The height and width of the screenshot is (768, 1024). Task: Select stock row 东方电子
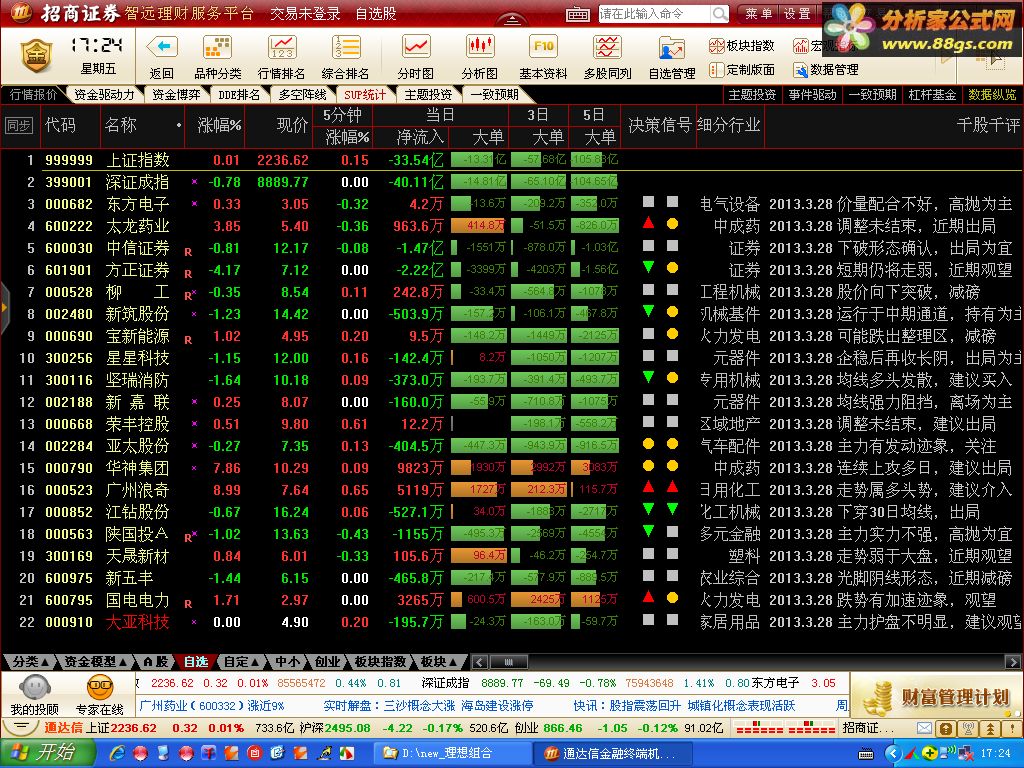[512, 204]
